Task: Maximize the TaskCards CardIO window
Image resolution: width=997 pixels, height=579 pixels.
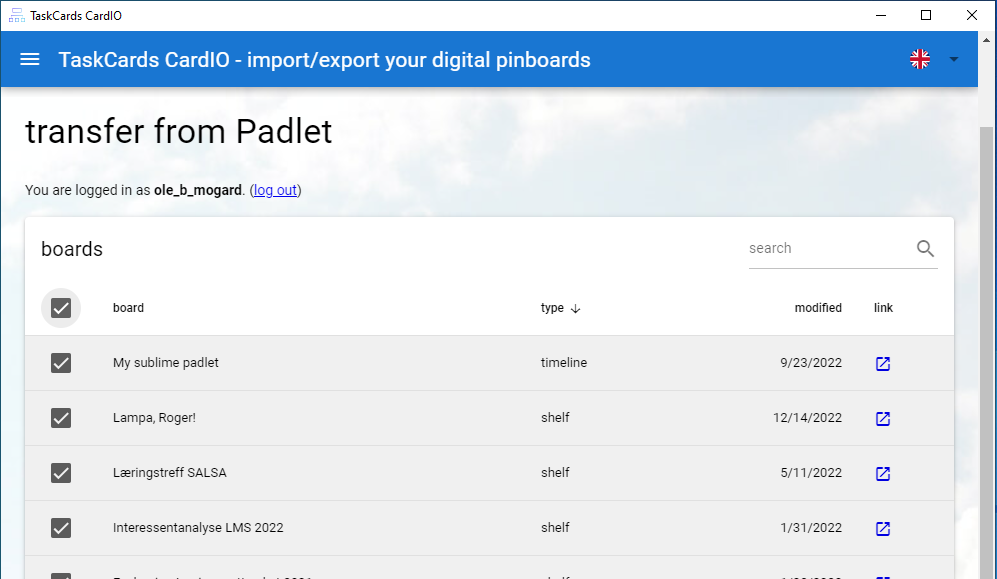Action: pyautogui.click(x=926, y=15)
